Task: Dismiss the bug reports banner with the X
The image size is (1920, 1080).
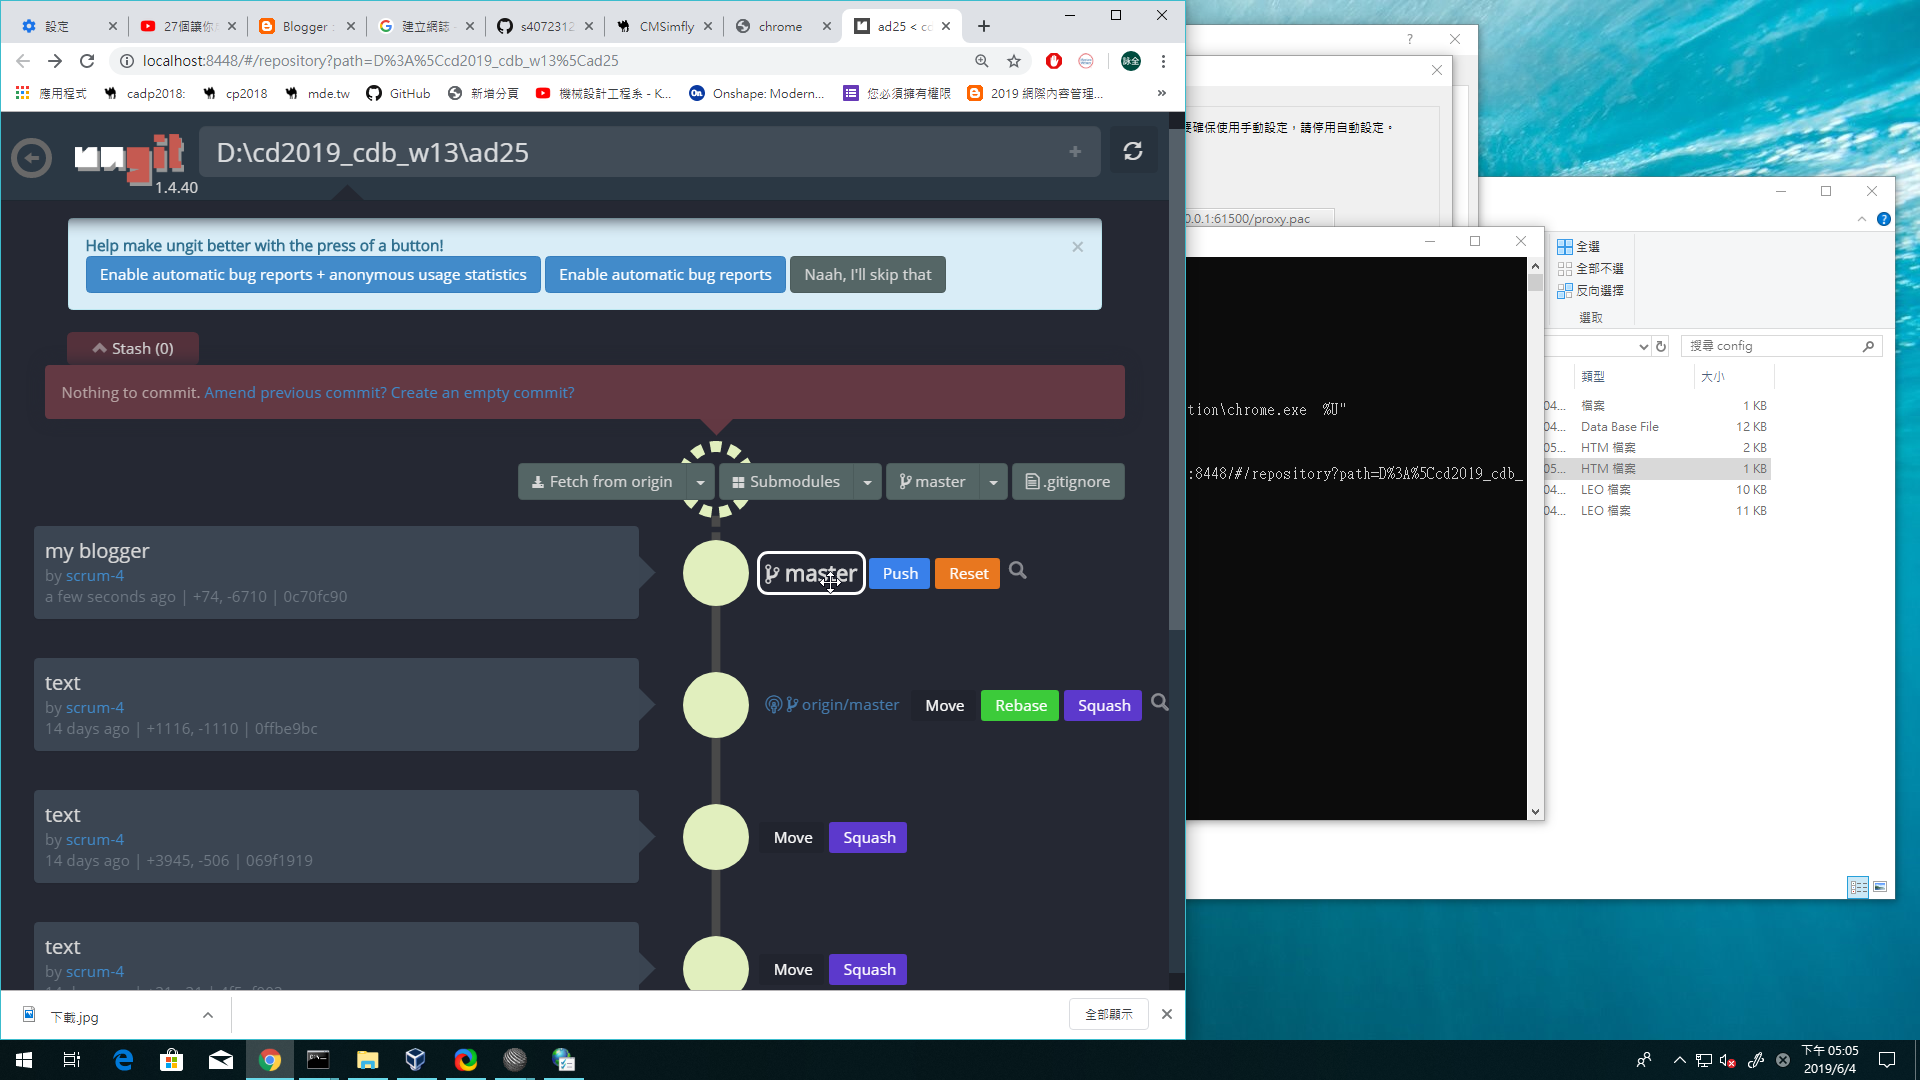Action: coord(1078,247)
